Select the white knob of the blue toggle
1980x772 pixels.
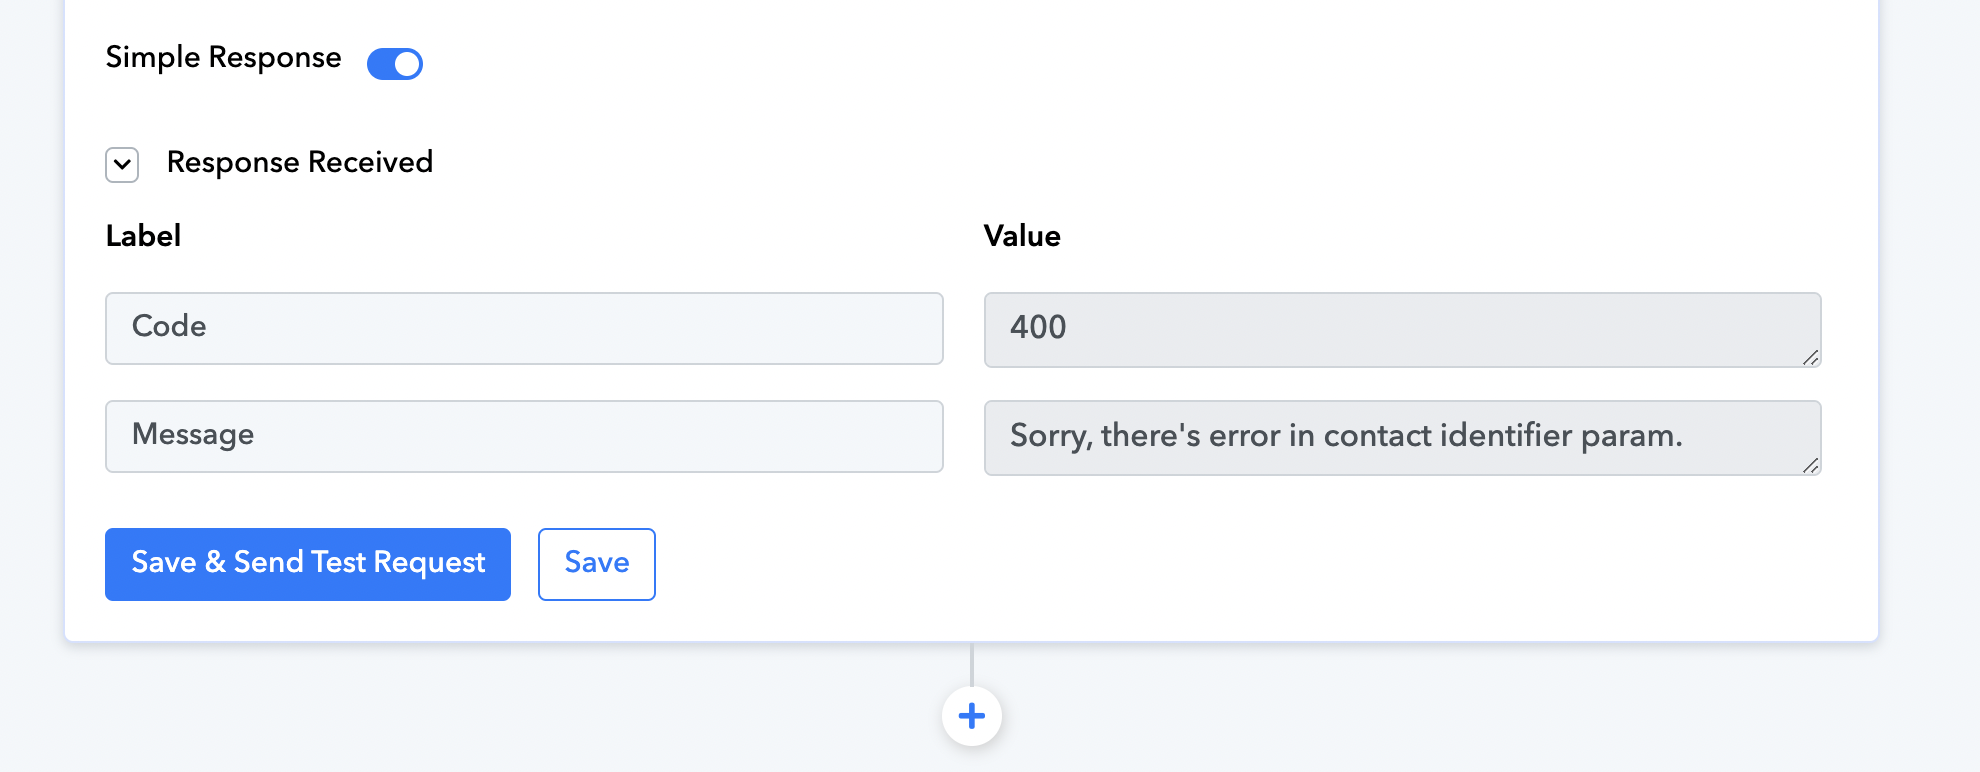407,64
